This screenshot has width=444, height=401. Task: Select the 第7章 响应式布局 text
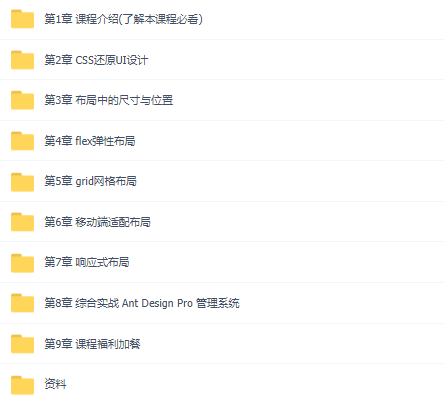tap(87, 262)
